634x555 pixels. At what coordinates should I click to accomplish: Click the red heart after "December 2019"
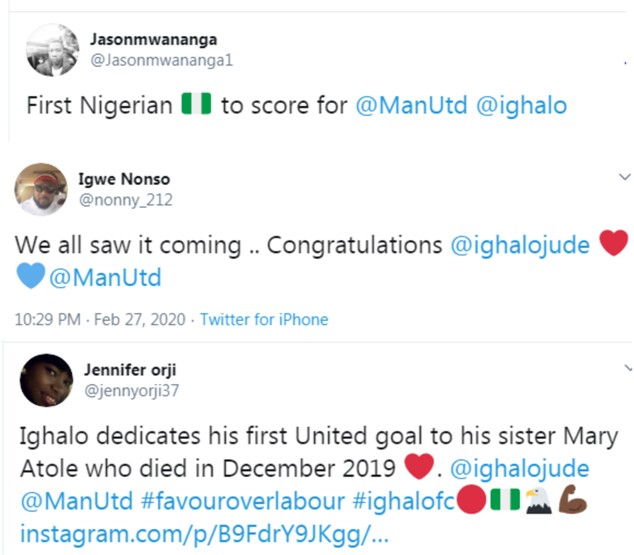418,467
